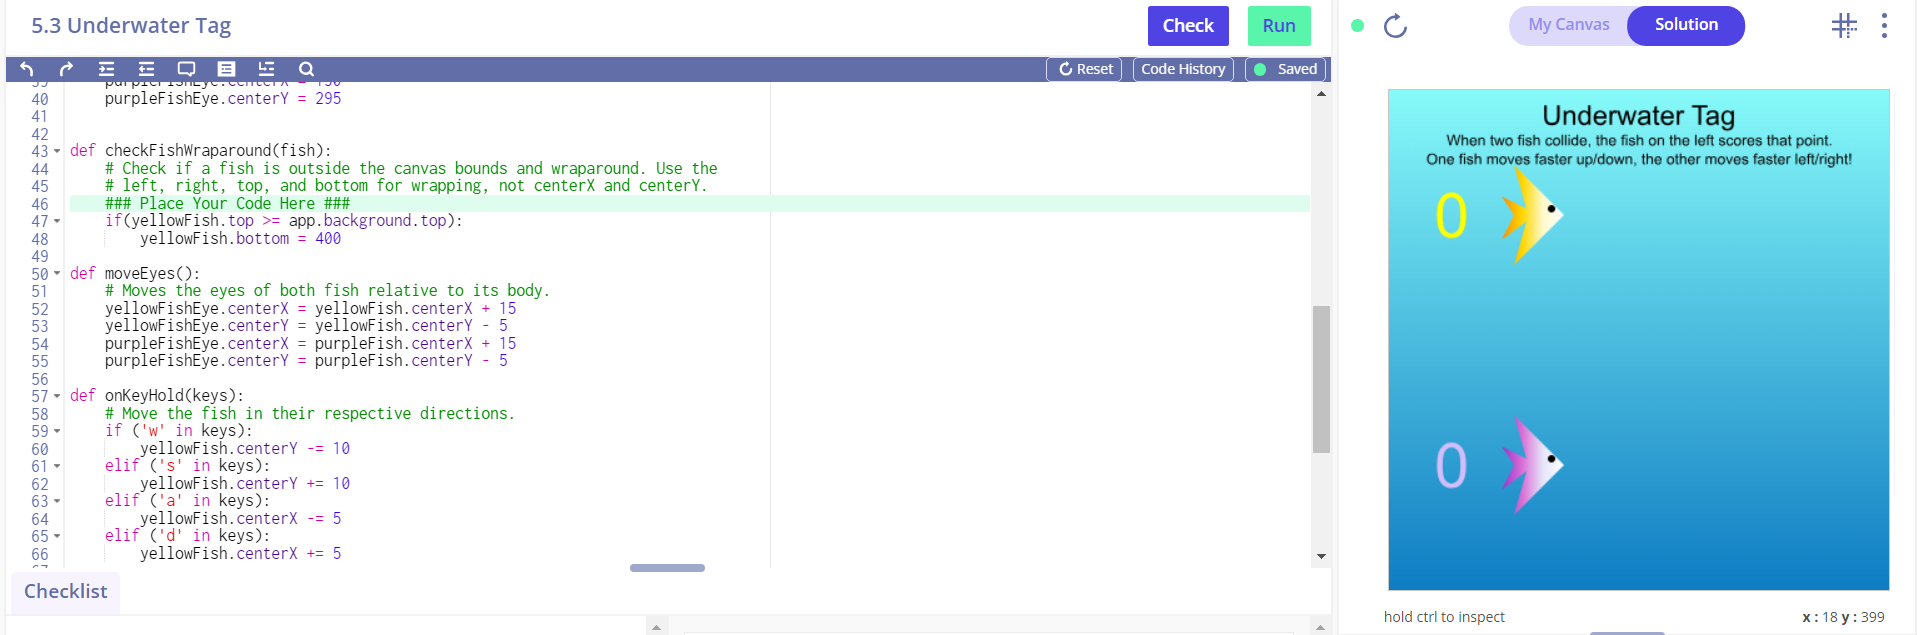Click line number 46 in gutter
Screen dimensions: 1917x635
click(x=40, y=204)
